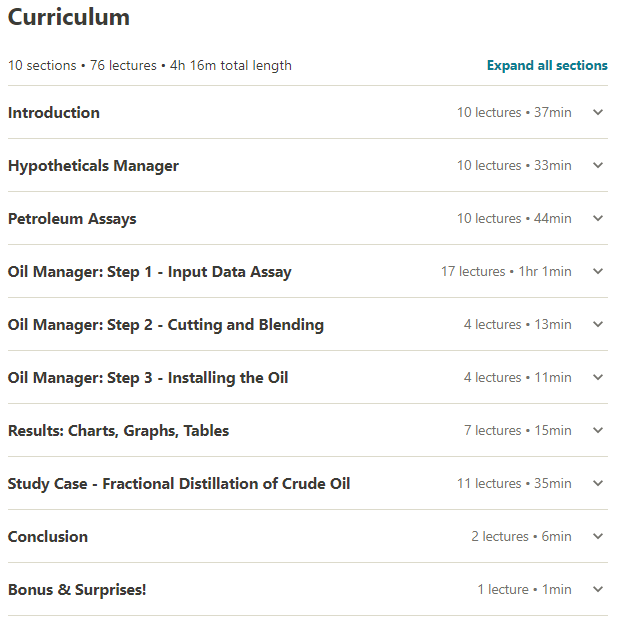Open the Petroleum Assays section title
This screenshot has width=621, height=623.
click(72, 219)
